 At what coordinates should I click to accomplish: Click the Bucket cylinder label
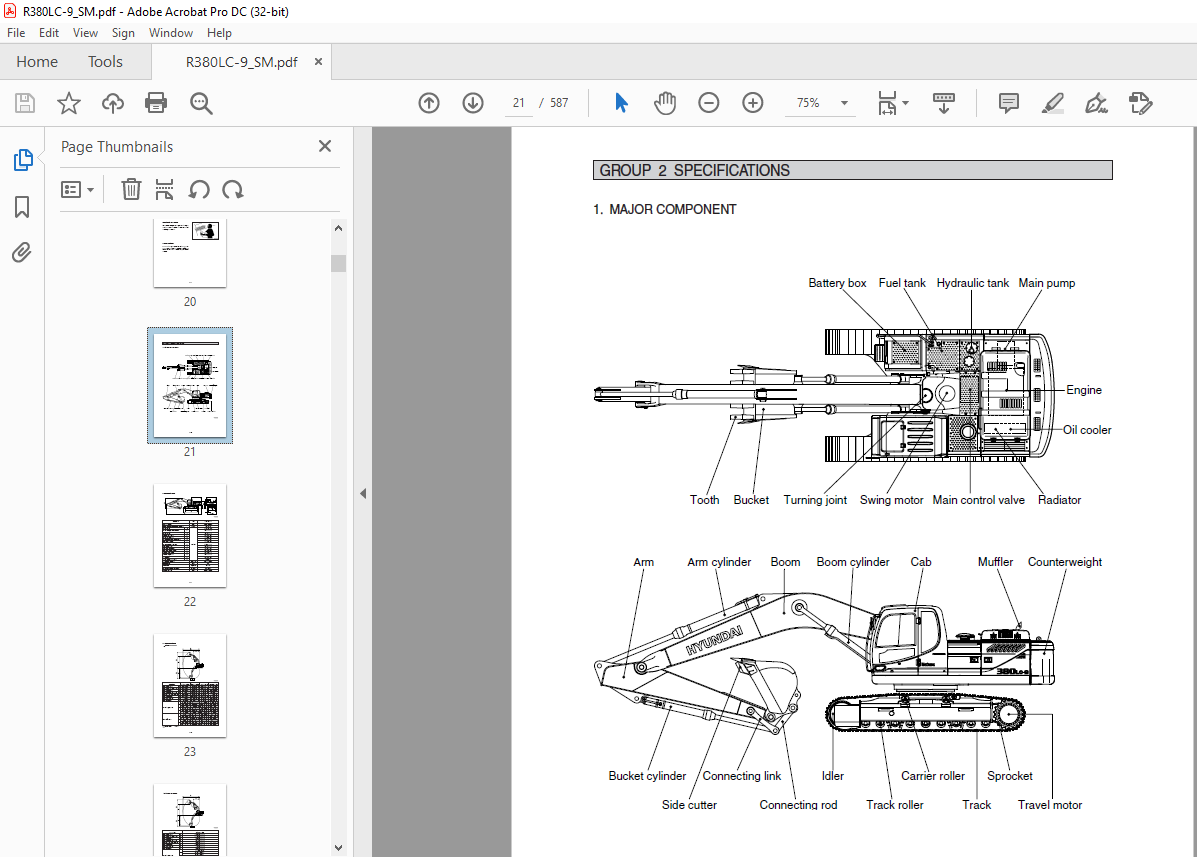(x=647, y=775)
